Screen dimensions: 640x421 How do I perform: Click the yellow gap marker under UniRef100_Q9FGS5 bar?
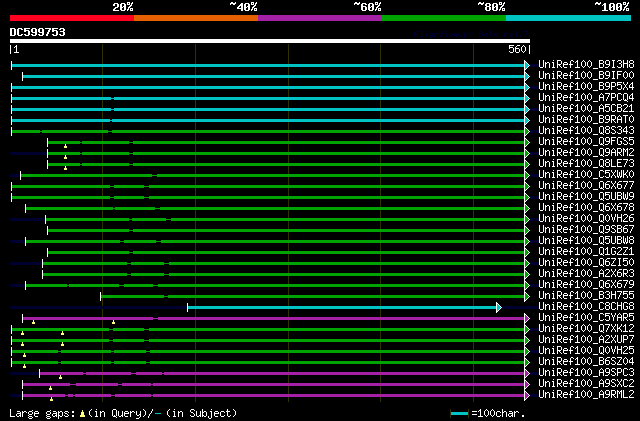[x=65, y=146]
